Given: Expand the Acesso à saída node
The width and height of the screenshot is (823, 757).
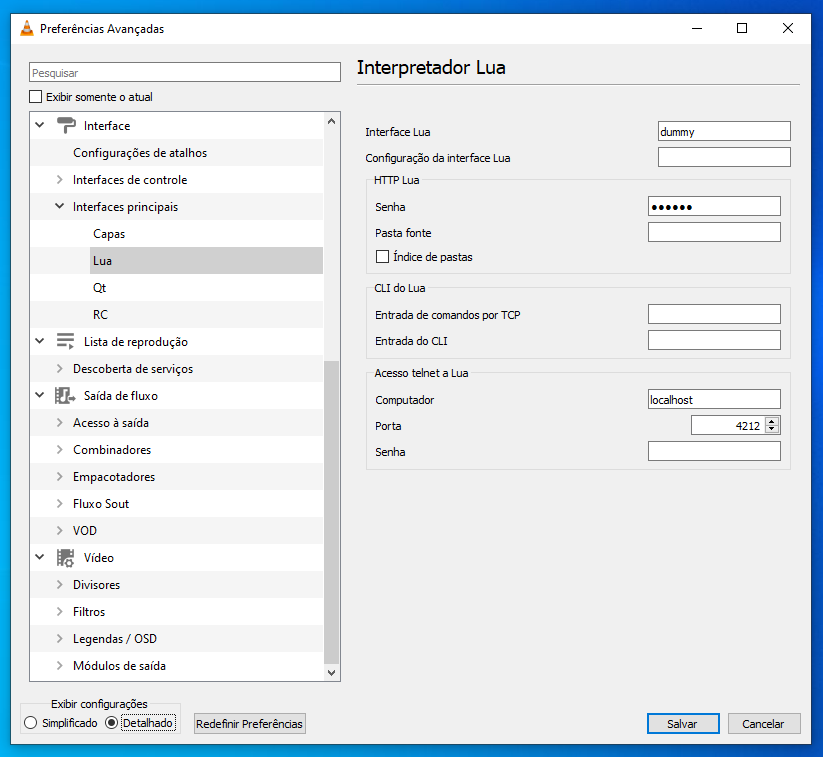Looking at the screenshot, I should point(60,423).
